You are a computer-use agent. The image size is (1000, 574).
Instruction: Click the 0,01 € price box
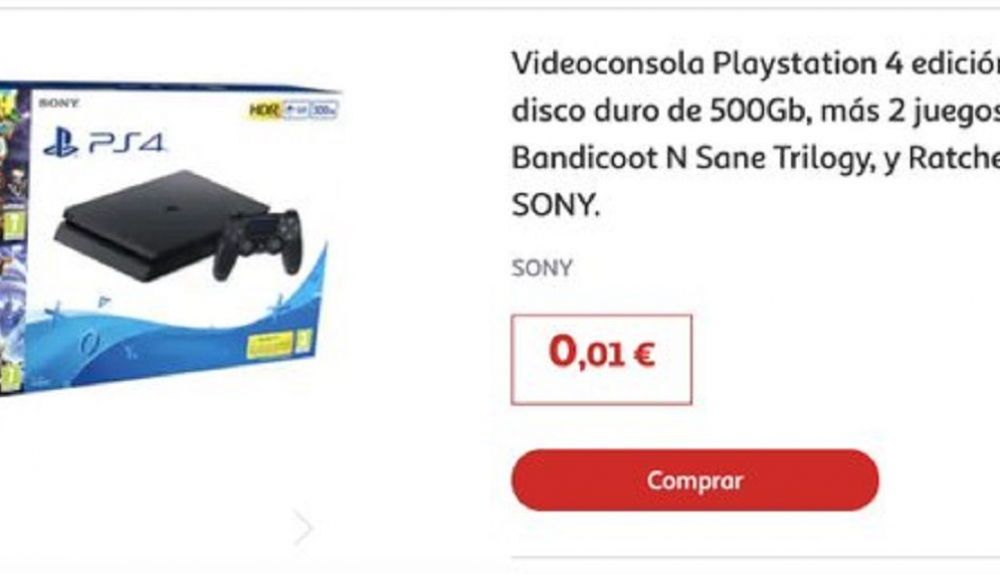coord(601,360)
